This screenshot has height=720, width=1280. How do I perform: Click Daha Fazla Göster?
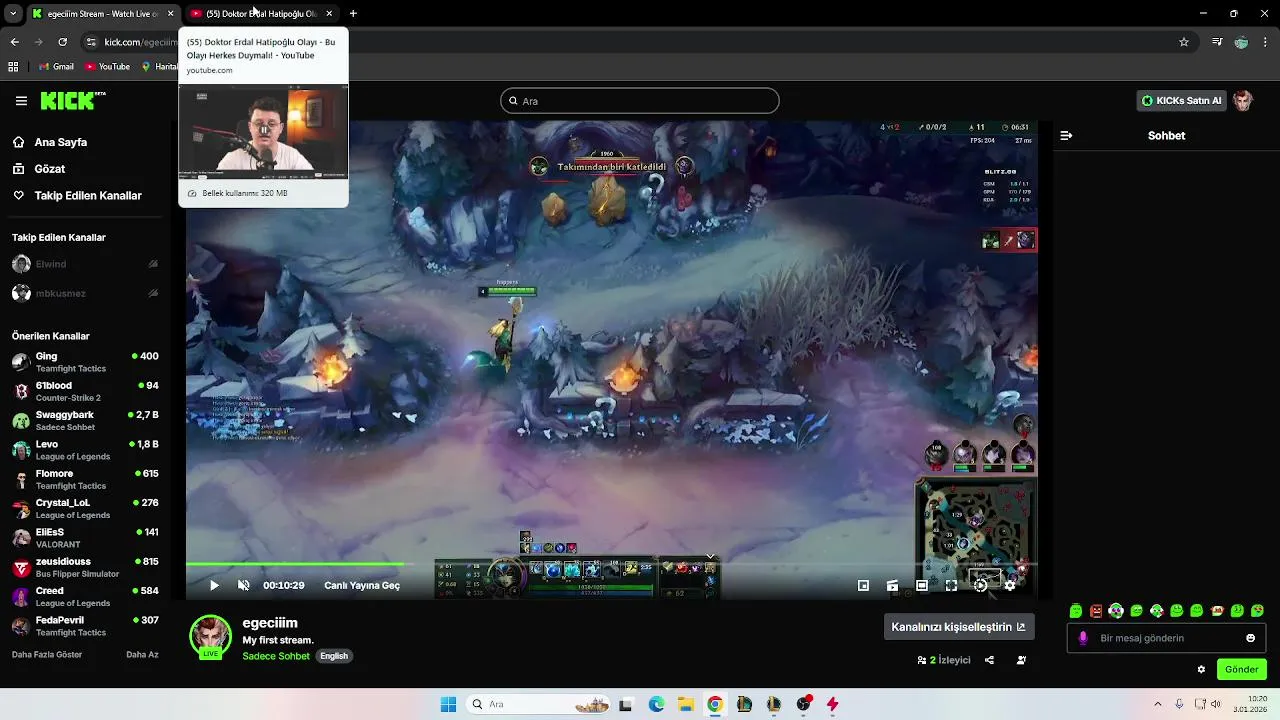pyautogui.click(x=47, y=654)
